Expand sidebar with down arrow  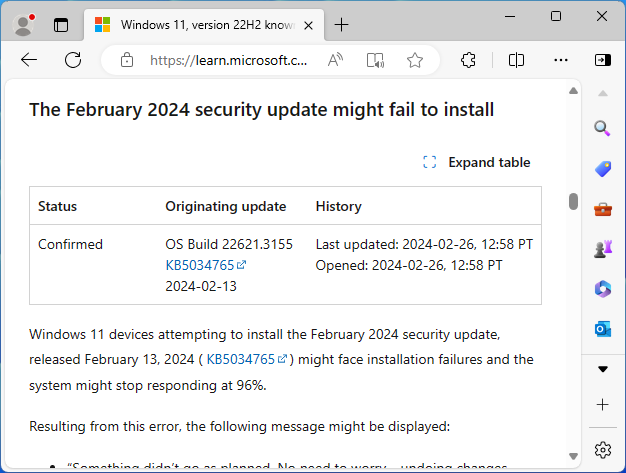(602, 368)
